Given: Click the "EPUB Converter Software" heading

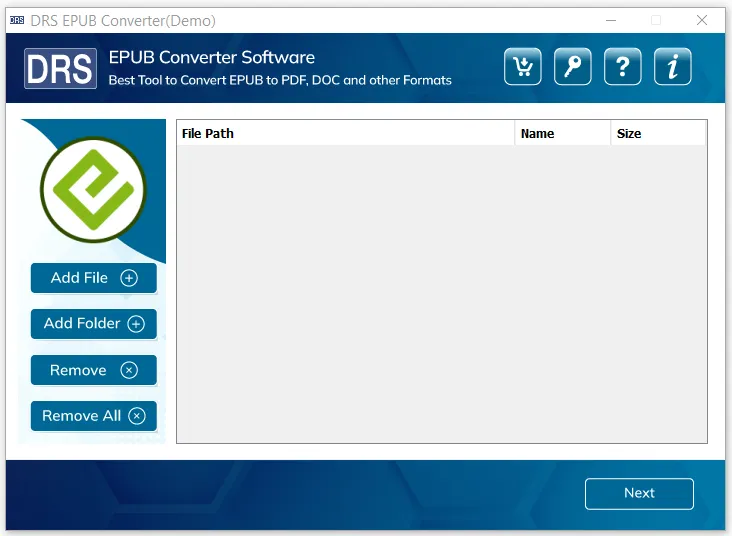Looking at the screenshot, I should (211, 57).
